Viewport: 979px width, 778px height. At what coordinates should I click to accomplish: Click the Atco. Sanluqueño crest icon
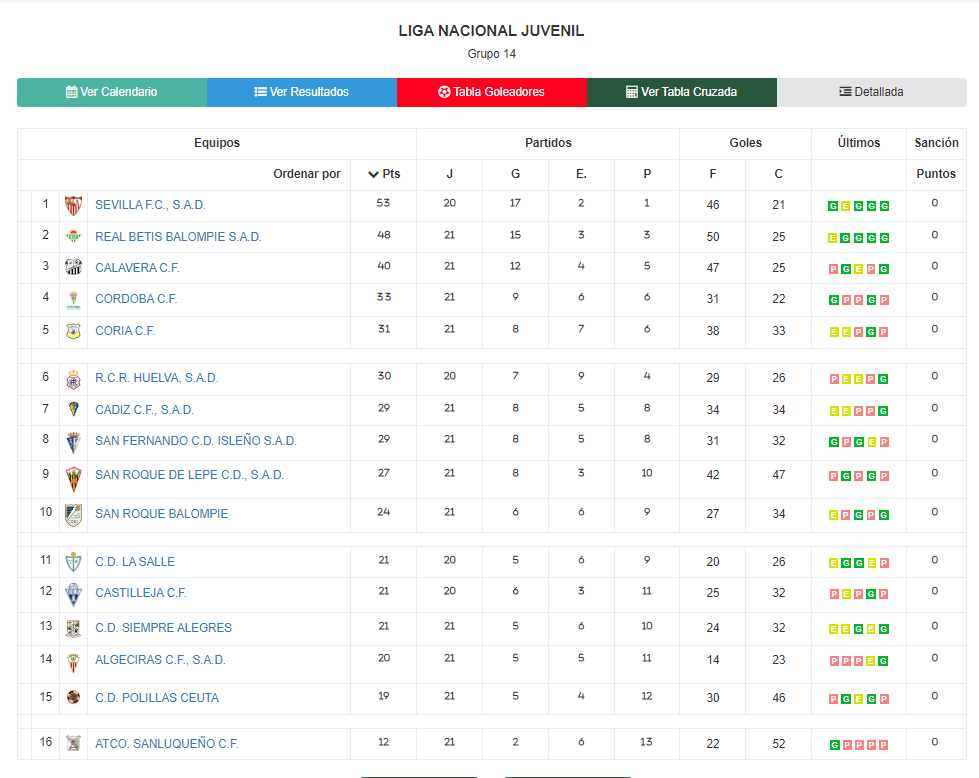pyautogui.click(x=74, y=743)
